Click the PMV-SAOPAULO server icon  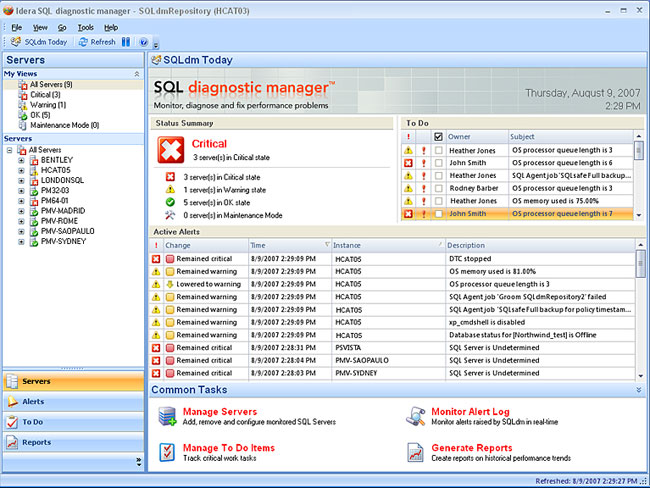pos(34,231)
